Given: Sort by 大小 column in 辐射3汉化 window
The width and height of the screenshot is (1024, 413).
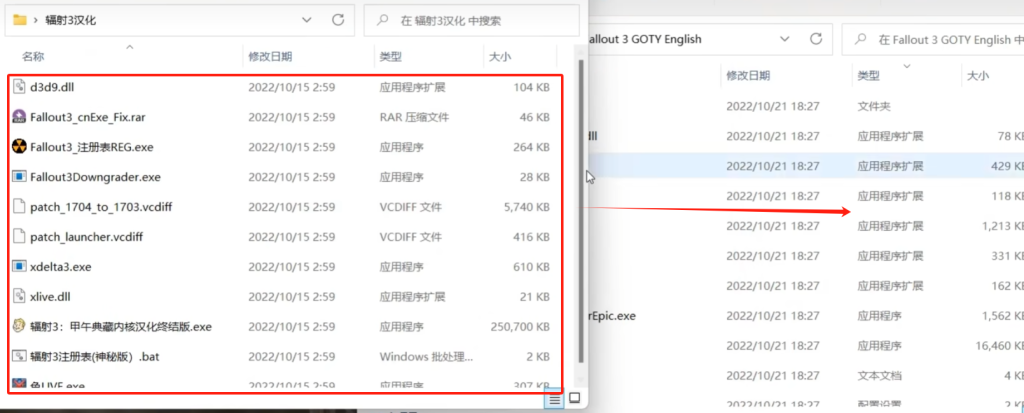Looking at the screenshot, I should click(x=500, y=57).
